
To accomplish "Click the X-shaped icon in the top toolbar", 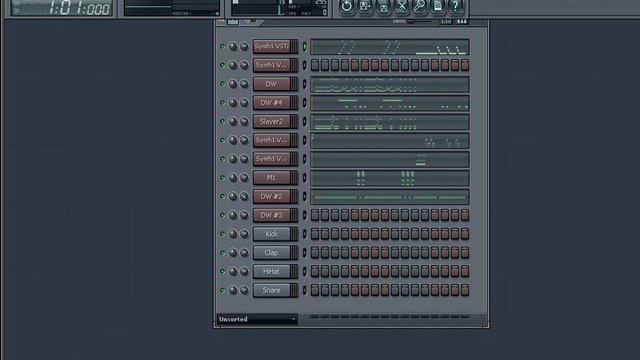I will point(401,6).
